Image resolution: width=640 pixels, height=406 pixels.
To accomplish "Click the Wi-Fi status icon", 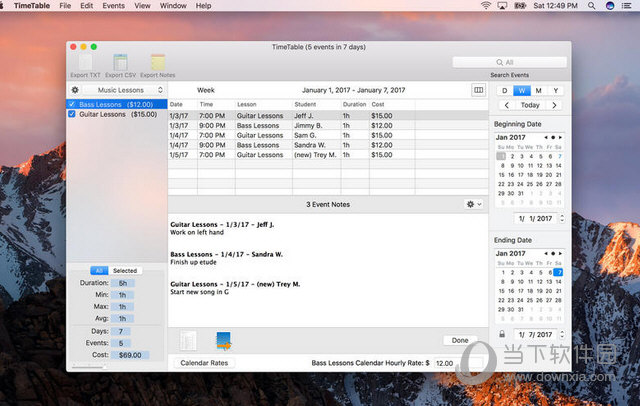I will coord(486,6).
